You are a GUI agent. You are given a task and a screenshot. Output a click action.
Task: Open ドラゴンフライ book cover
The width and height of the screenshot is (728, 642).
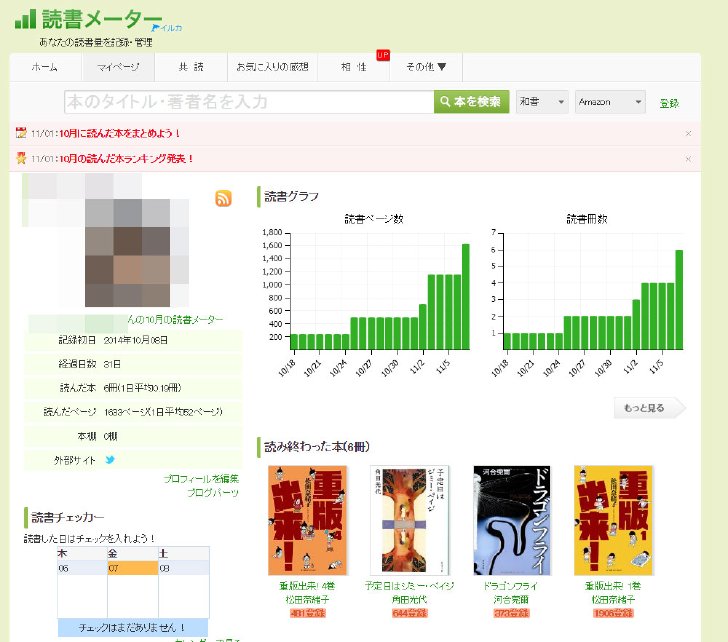512,520
